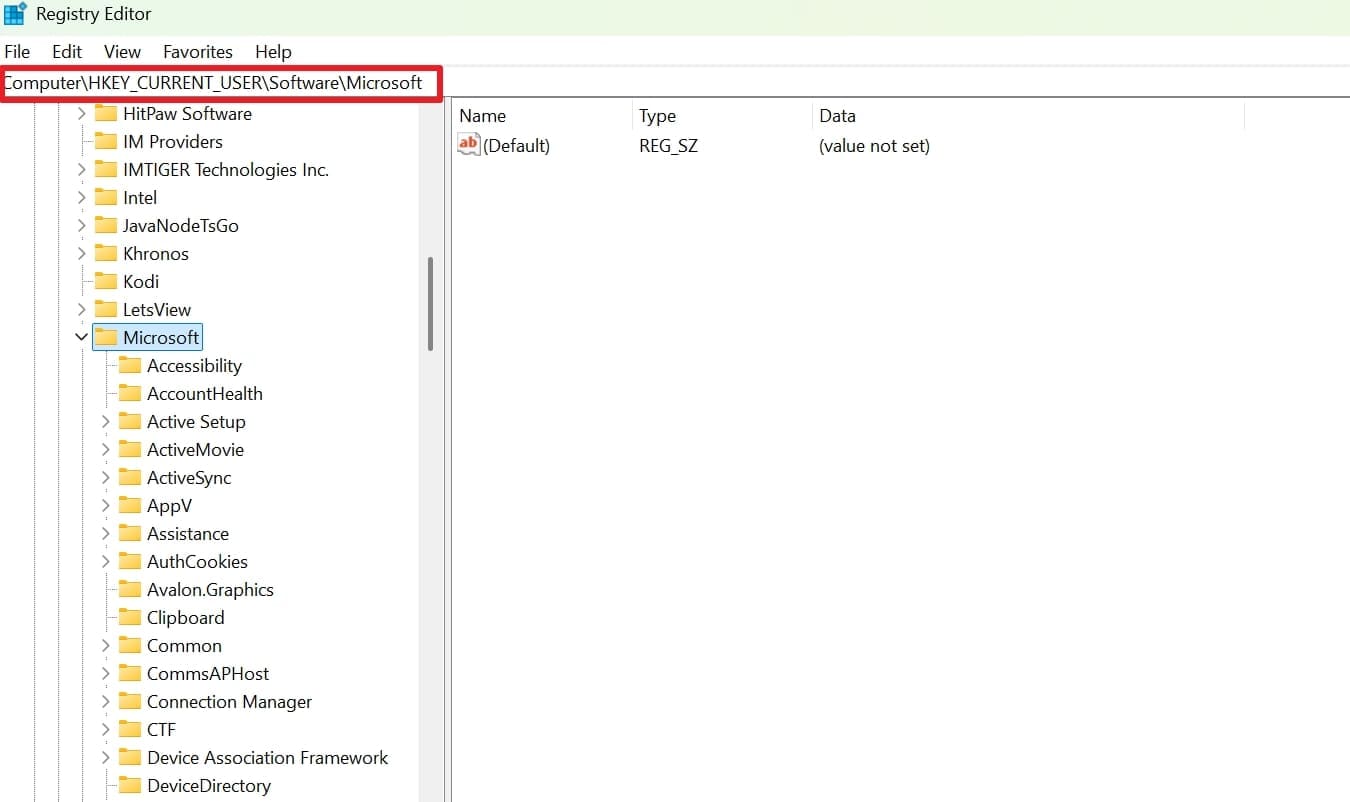Screen dimensions: 1350x802
Task: Expand the IMTIGER Technologies Inc. key
Action: [x=82, y=169]
